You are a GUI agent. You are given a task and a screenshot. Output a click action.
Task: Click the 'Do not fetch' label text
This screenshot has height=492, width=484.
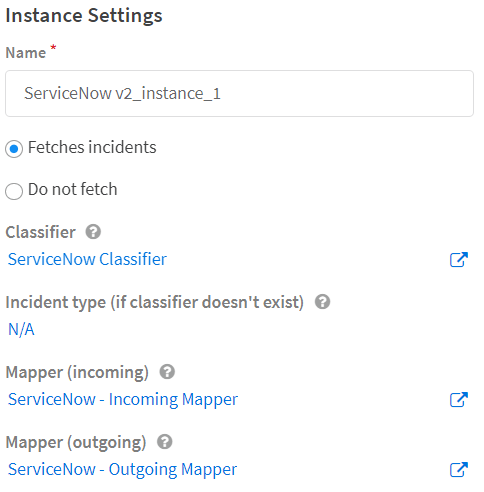pos(73,189)
